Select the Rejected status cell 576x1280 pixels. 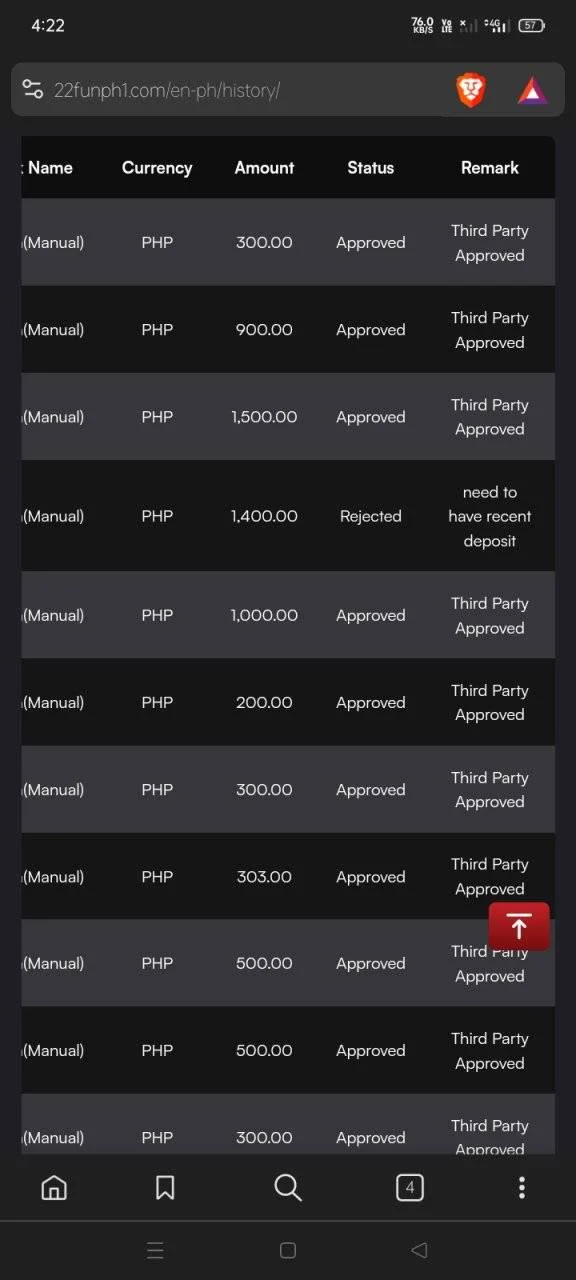point(370,516)
